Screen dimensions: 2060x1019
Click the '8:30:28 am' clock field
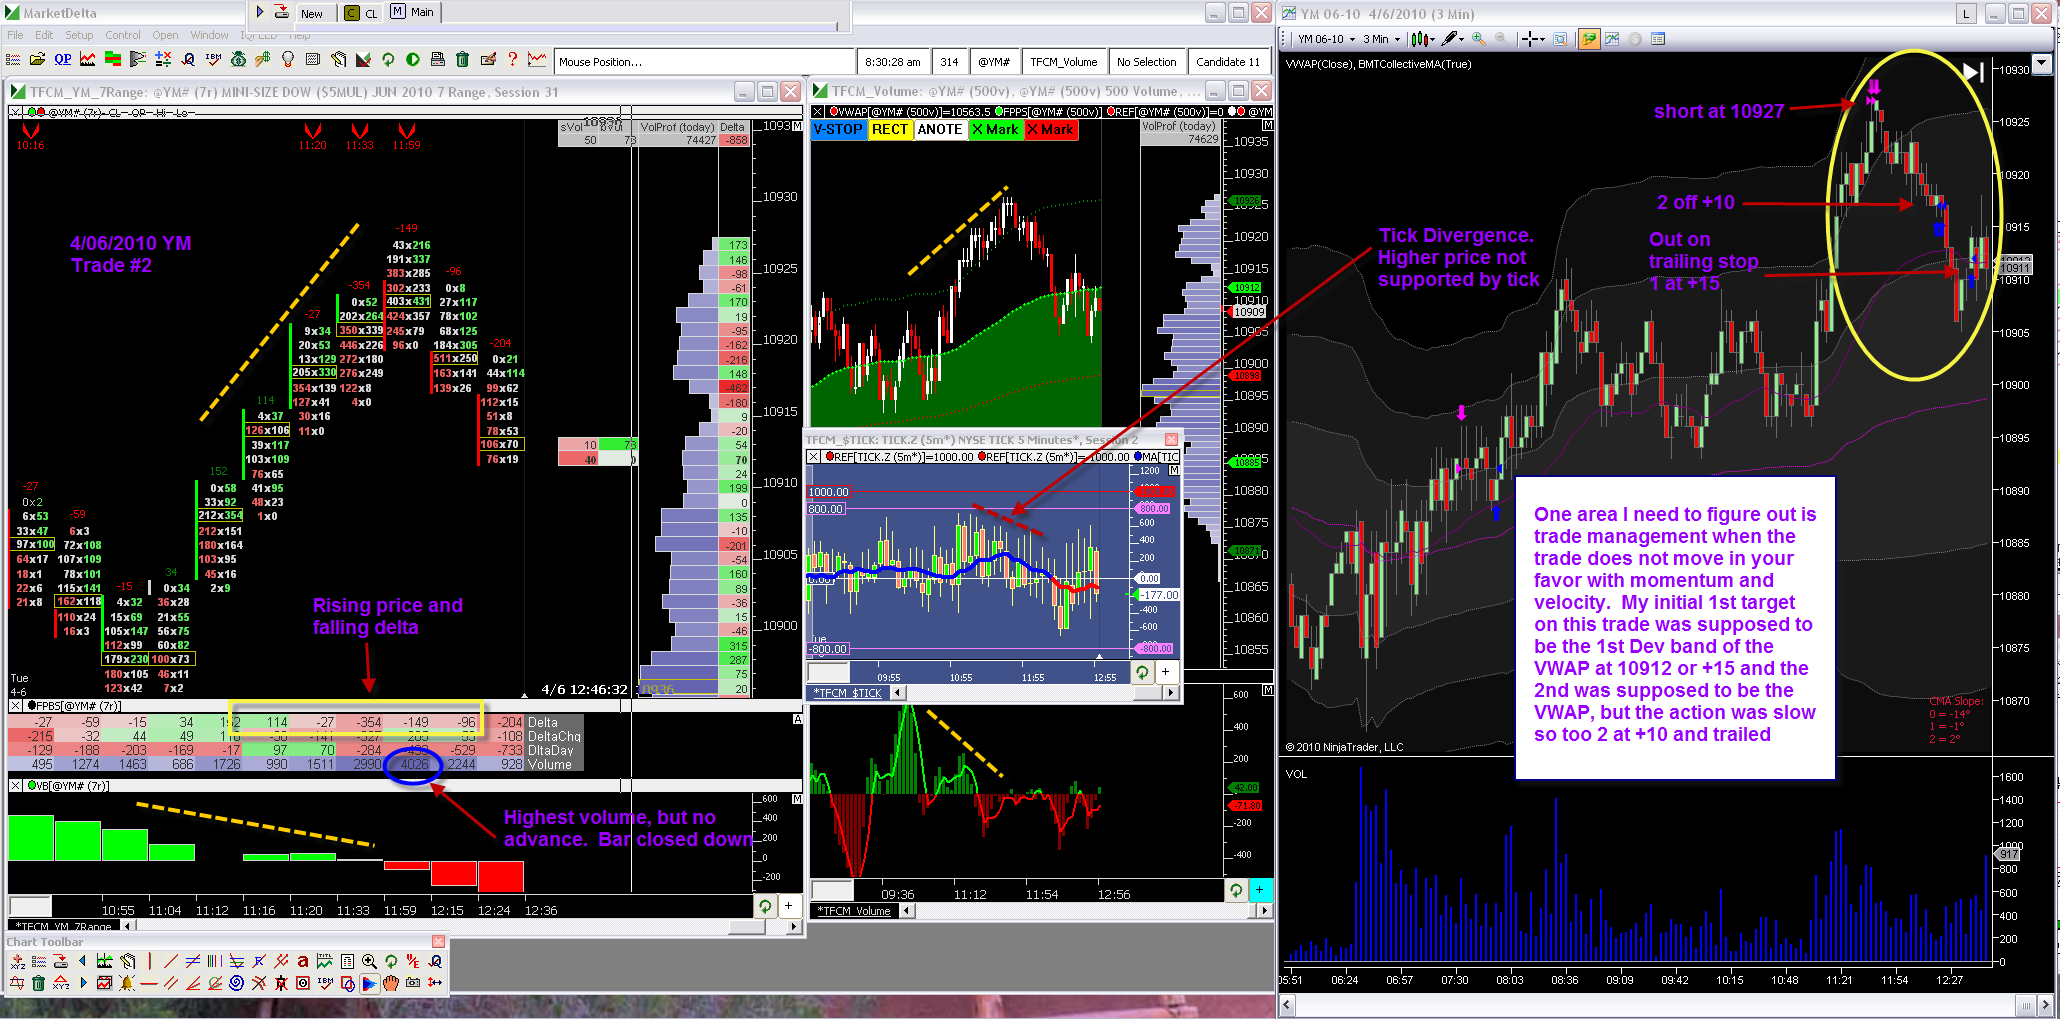pyautogui.click(x=893, y=62)
